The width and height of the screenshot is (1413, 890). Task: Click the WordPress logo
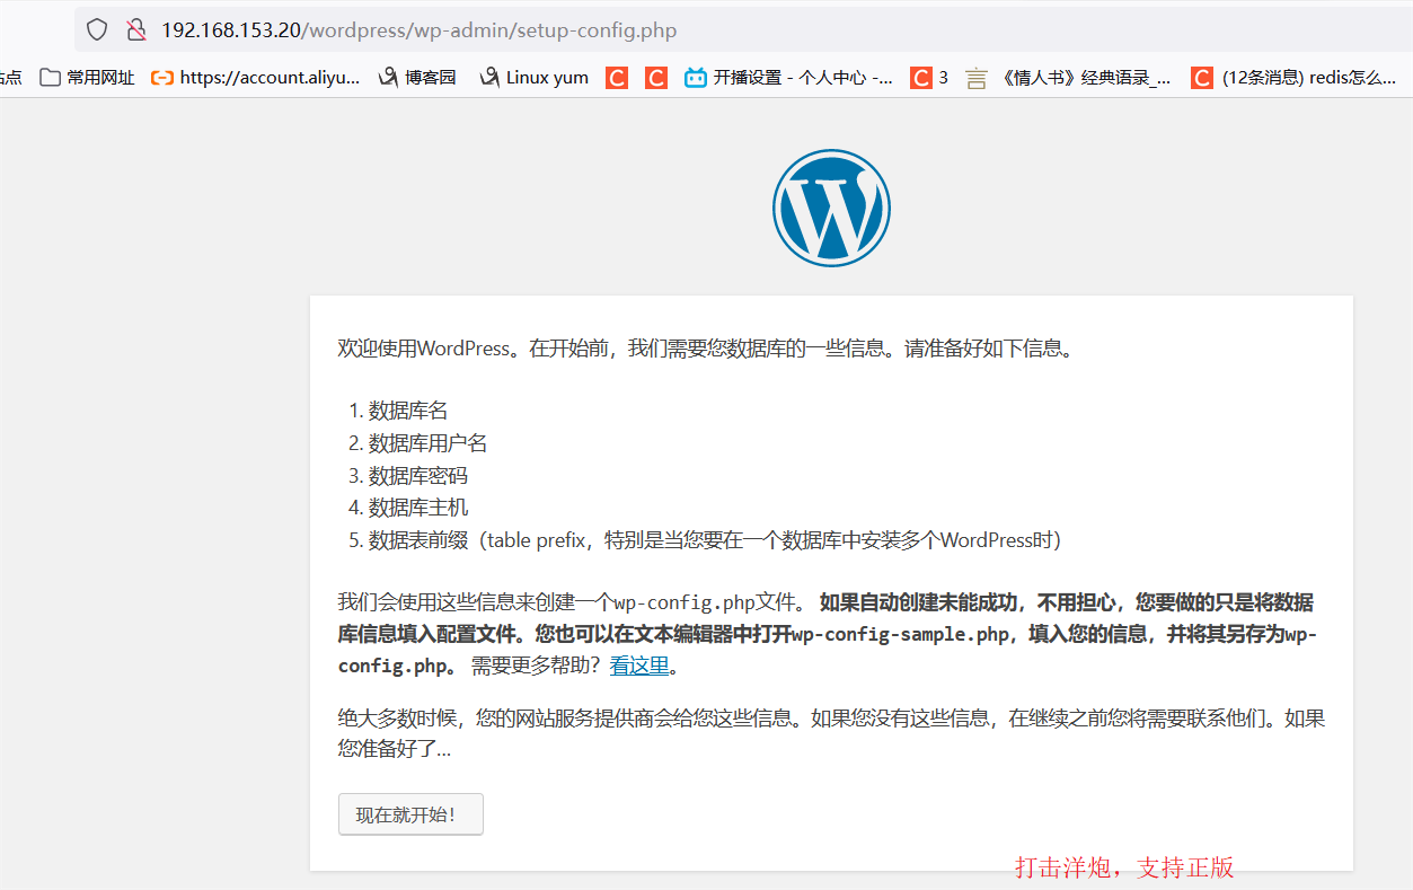tap(831, 208)
